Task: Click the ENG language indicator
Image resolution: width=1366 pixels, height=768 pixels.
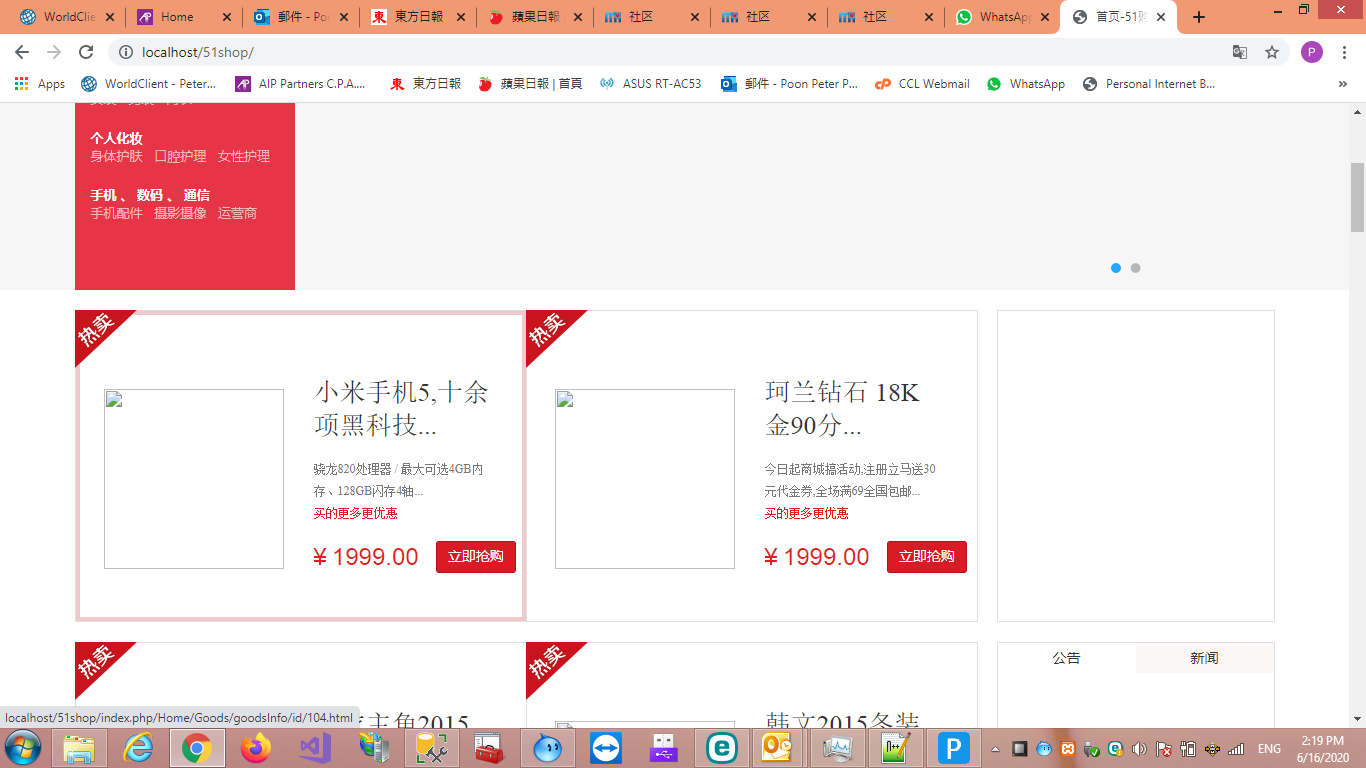Action: click(x=1269, y=749)
